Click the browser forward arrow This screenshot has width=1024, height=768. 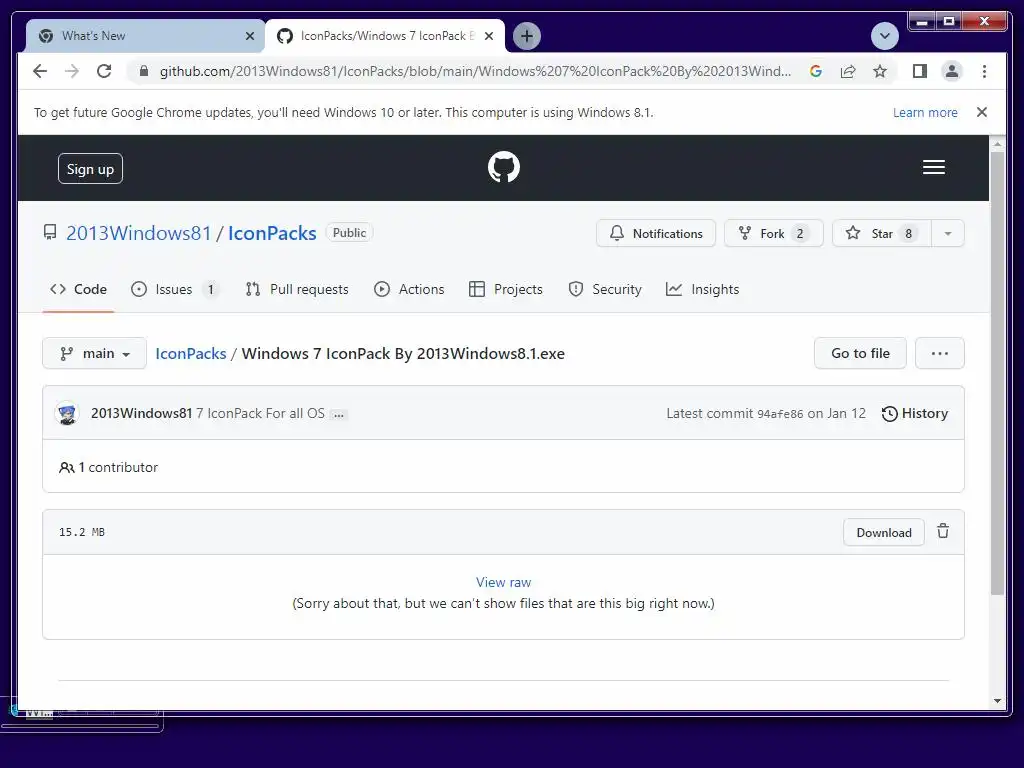tap(72, 71)
